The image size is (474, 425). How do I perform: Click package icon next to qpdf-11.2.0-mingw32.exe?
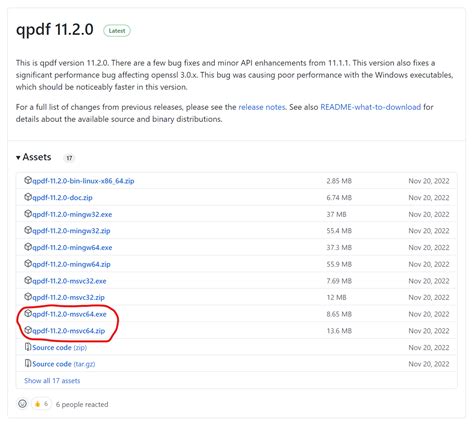tap(28, 214)
